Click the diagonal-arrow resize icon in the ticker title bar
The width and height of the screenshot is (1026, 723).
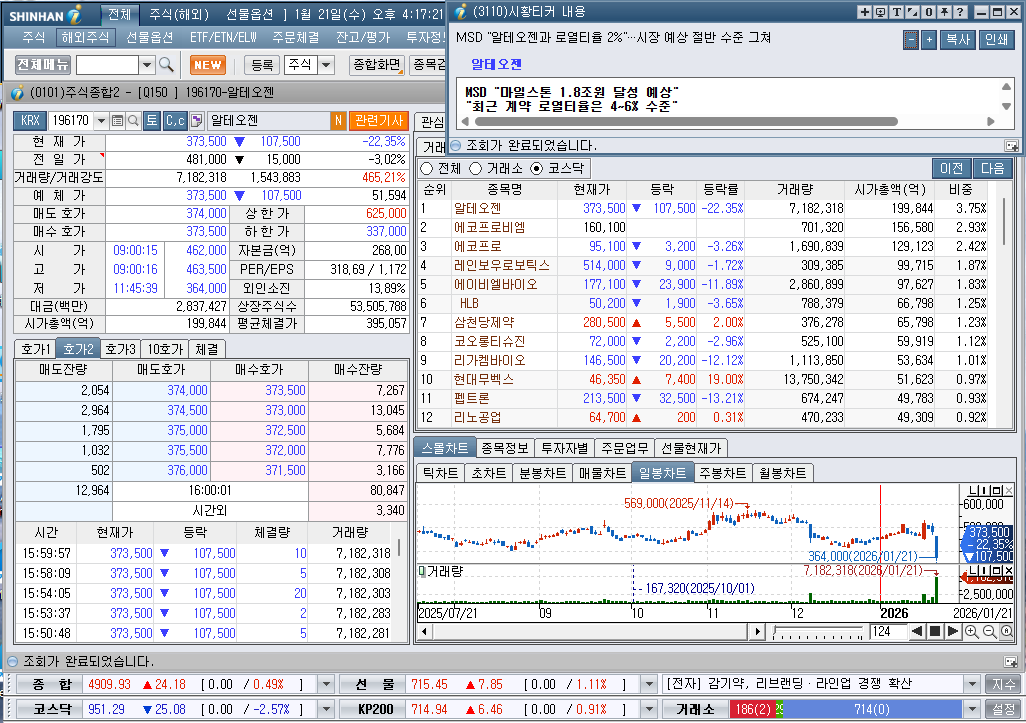[x=912, y=12]
